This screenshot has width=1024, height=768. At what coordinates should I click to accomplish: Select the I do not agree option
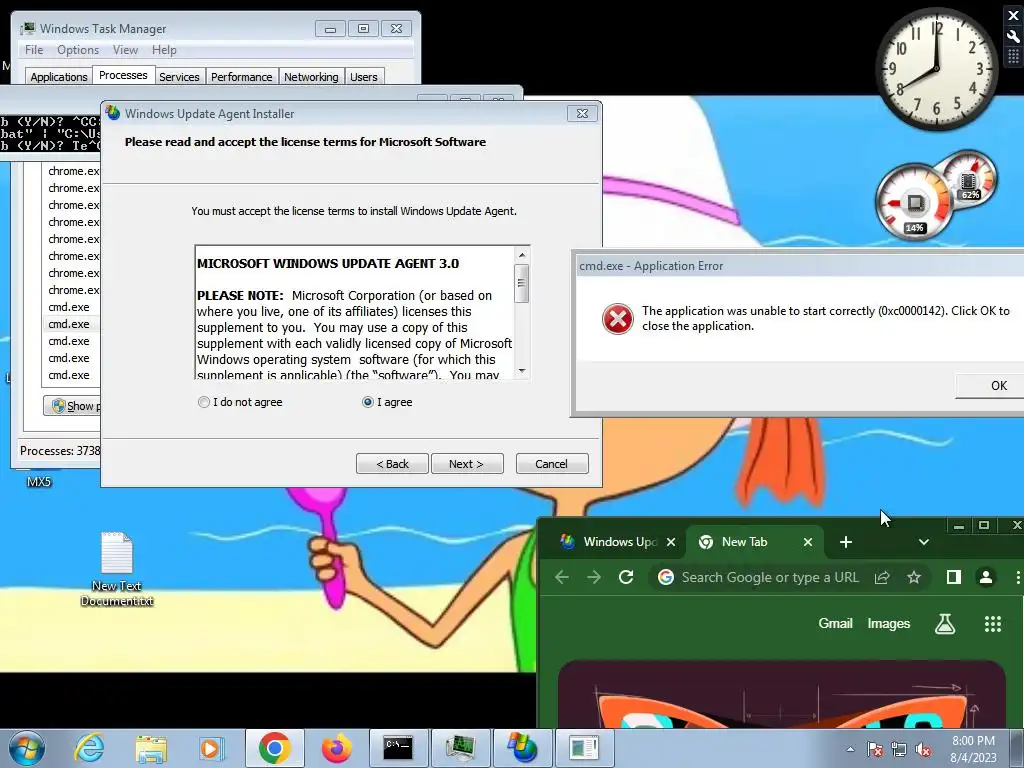point(240,402)
